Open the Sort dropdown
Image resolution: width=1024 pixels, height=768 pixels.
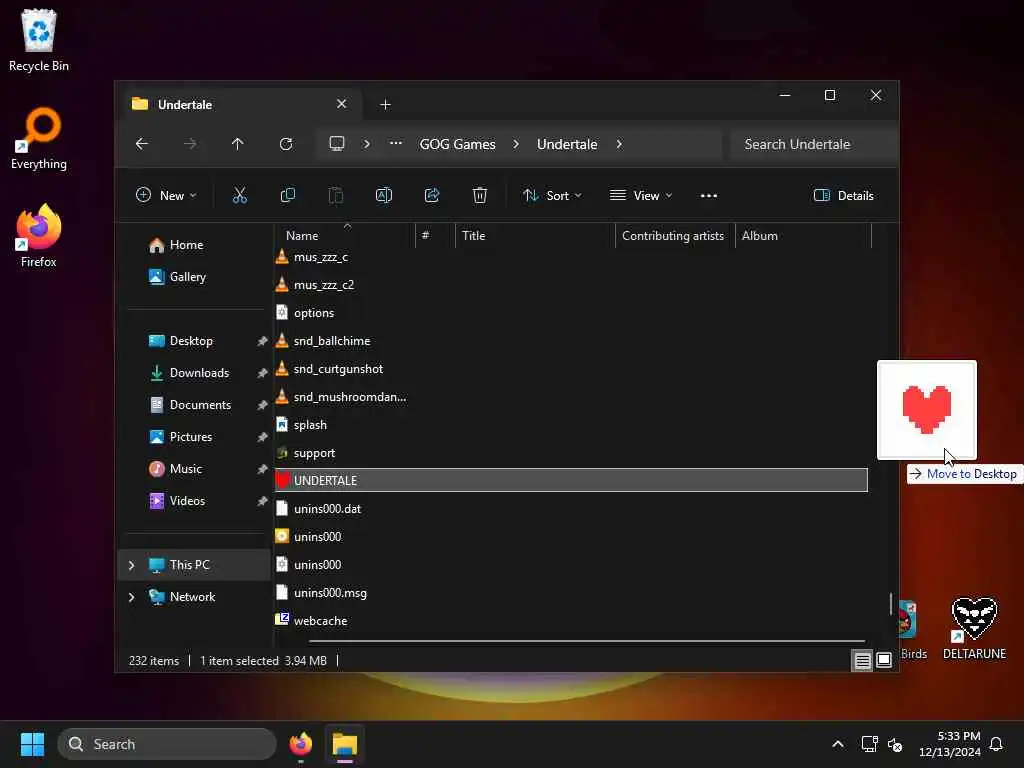coord(552,195)
